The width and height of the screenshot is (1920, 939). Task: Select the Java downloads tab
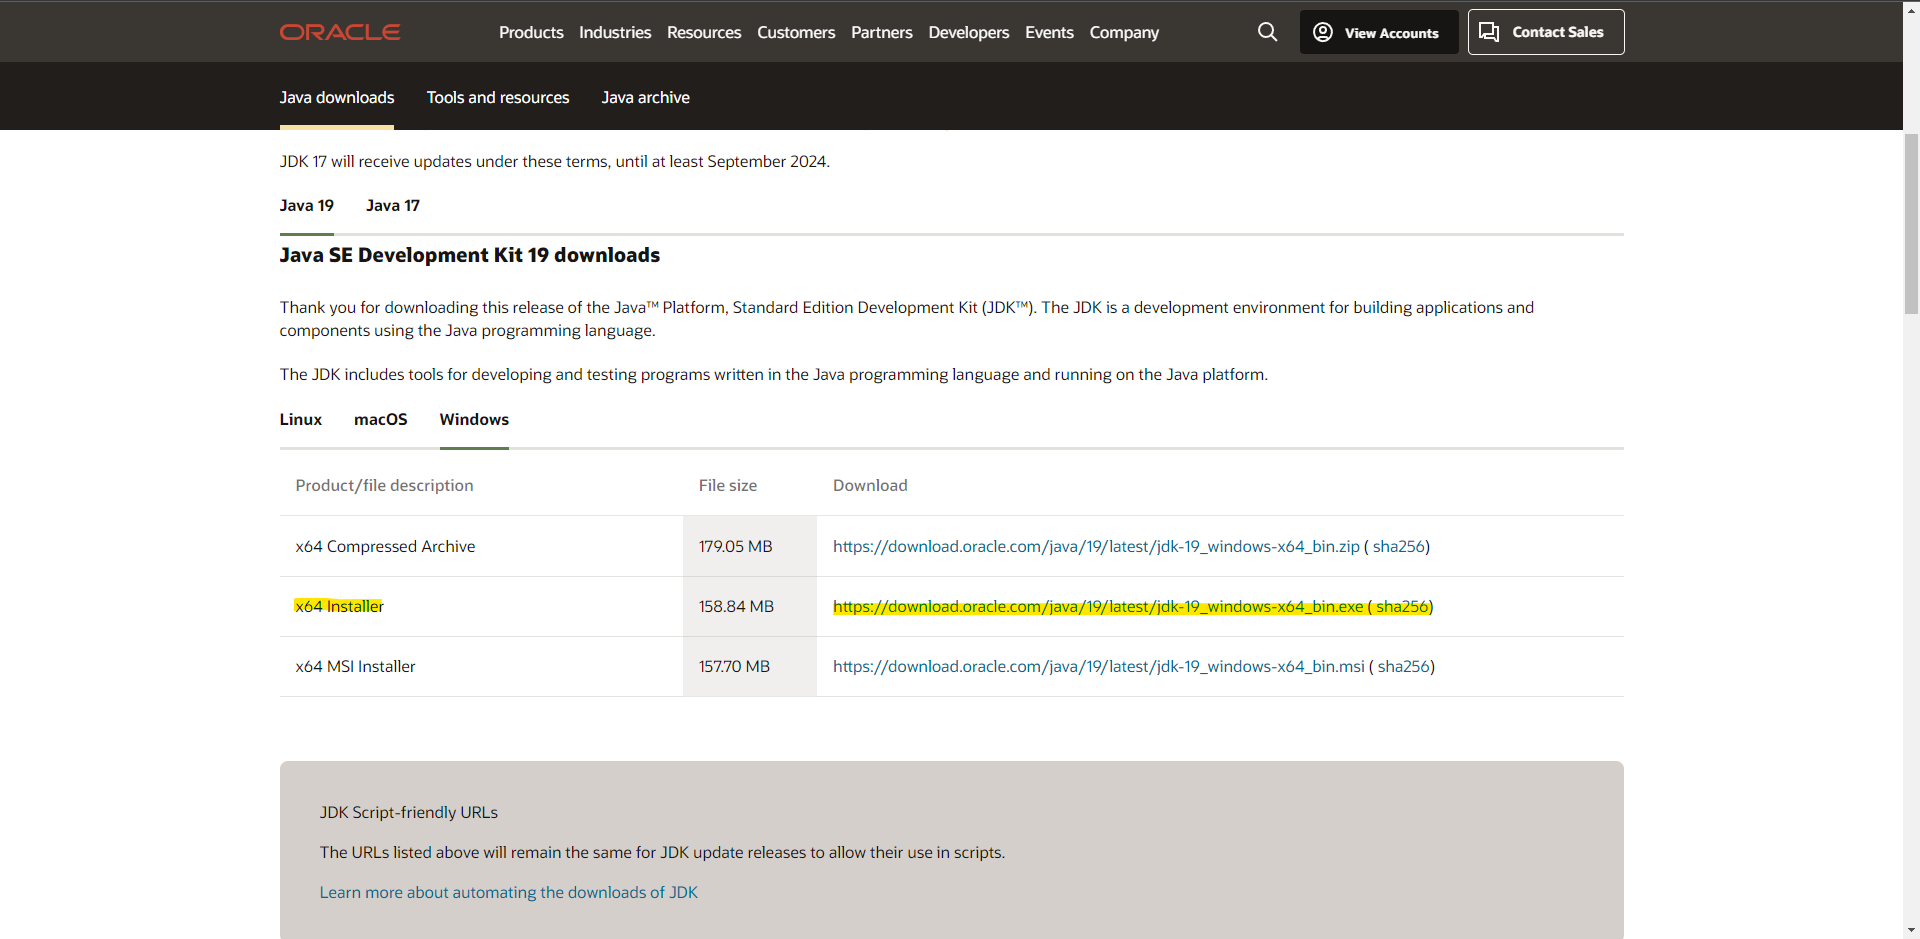[x=337, y=97]
